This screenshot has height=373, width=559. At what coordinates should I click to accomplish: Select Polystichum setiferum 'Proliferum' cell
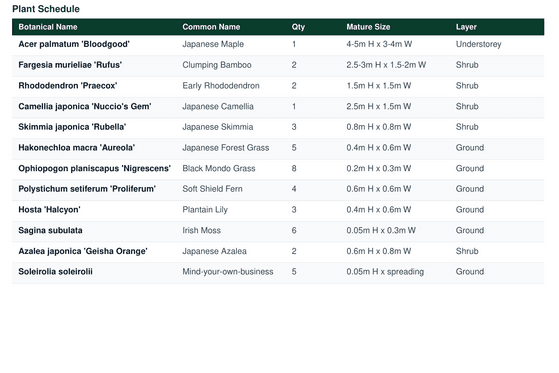click(x=87, y=189)
